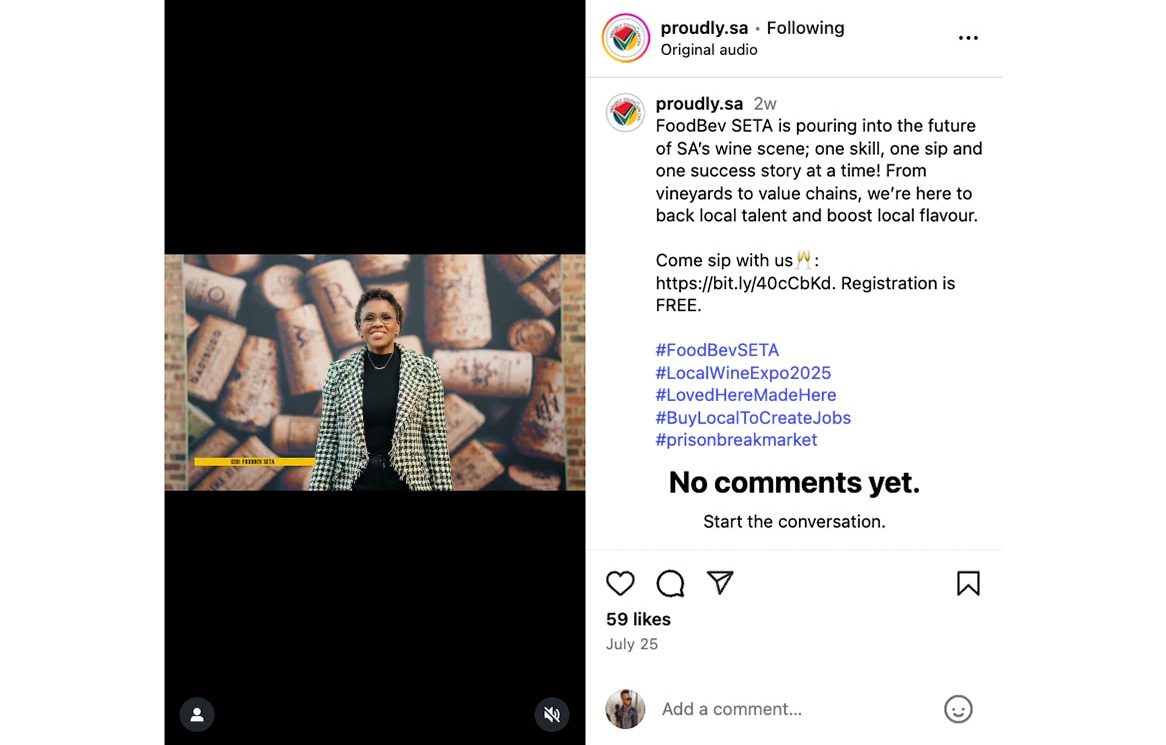Open the three-dot more options menu
1166x745 pixels.
pos(968,38)
